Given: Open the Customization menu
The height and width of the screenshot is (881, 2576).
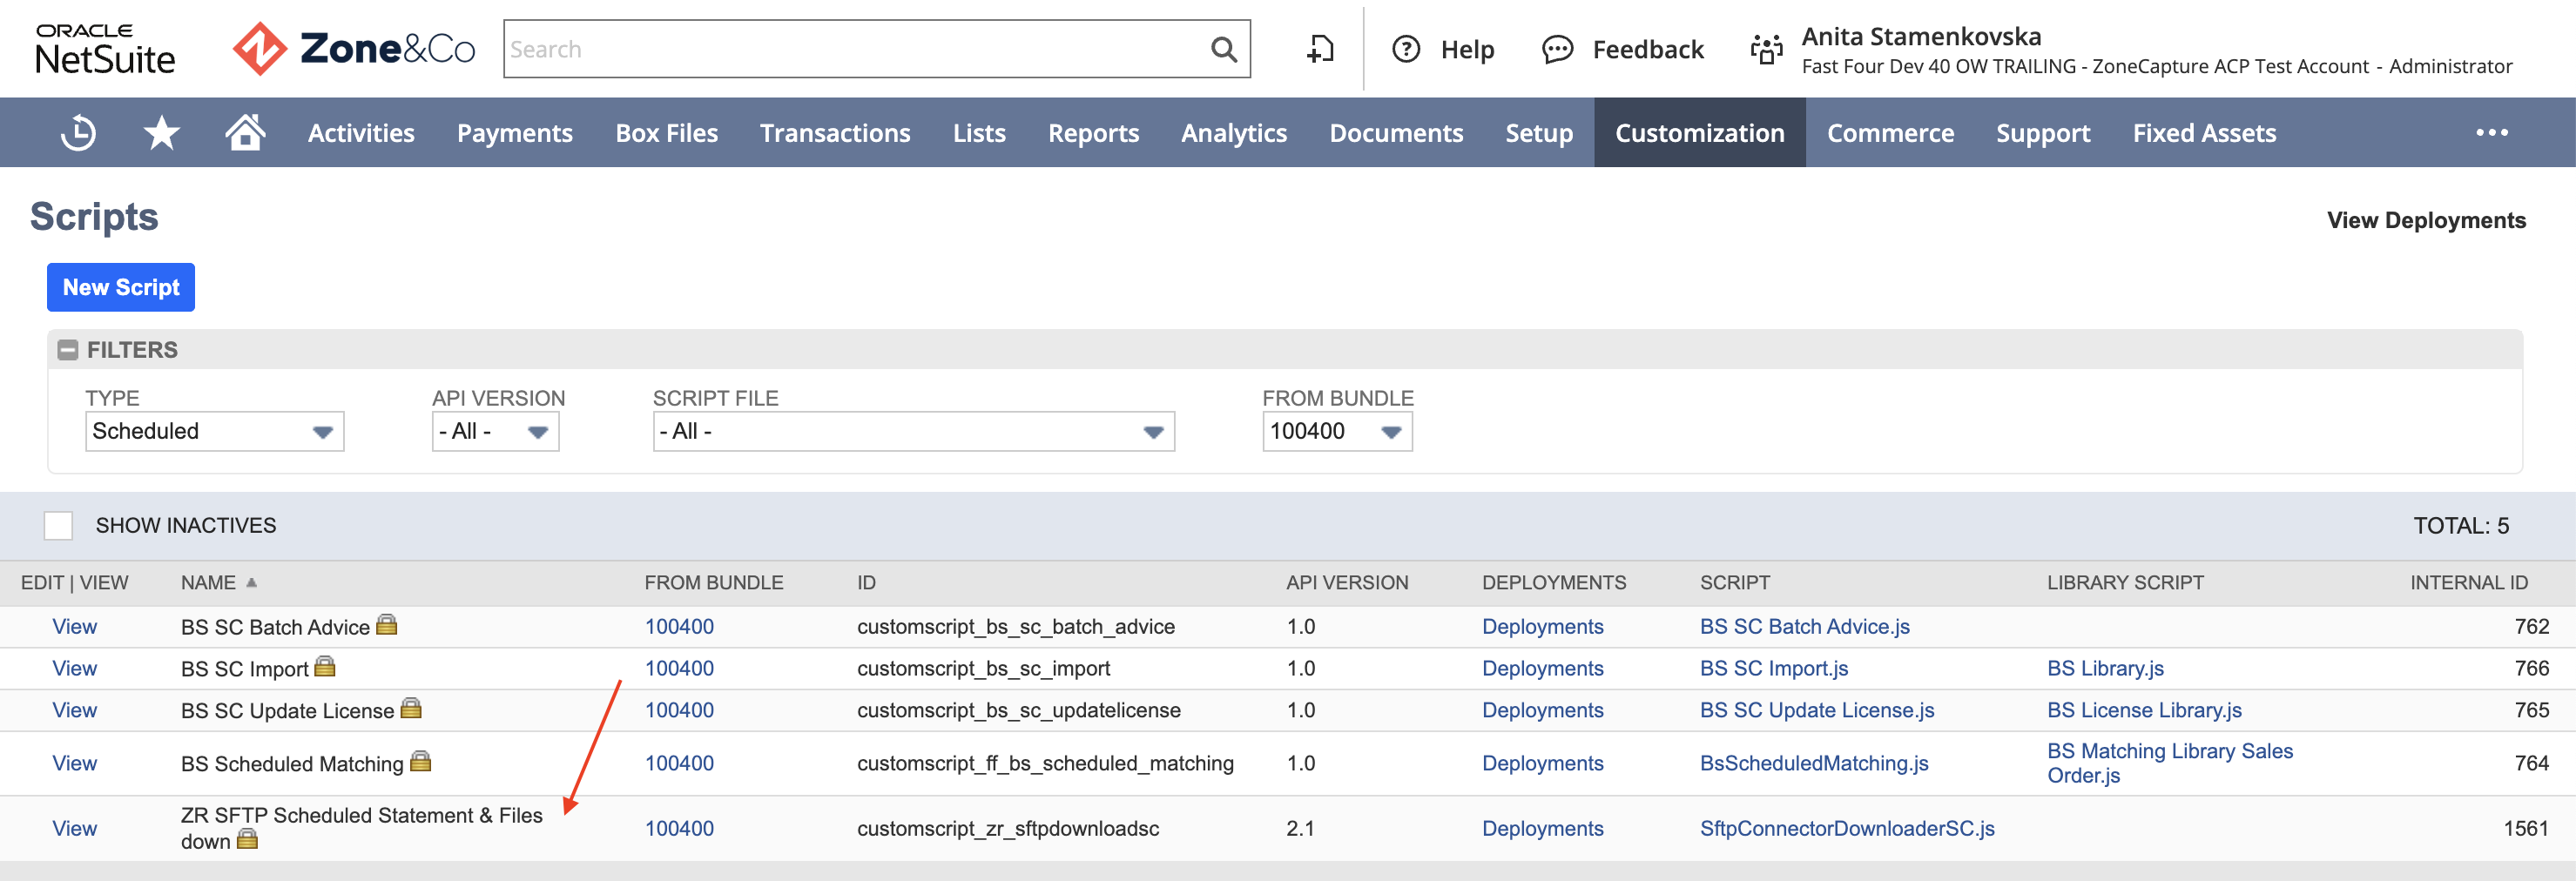Looking at the screenshot, I should coord(1699,132).
